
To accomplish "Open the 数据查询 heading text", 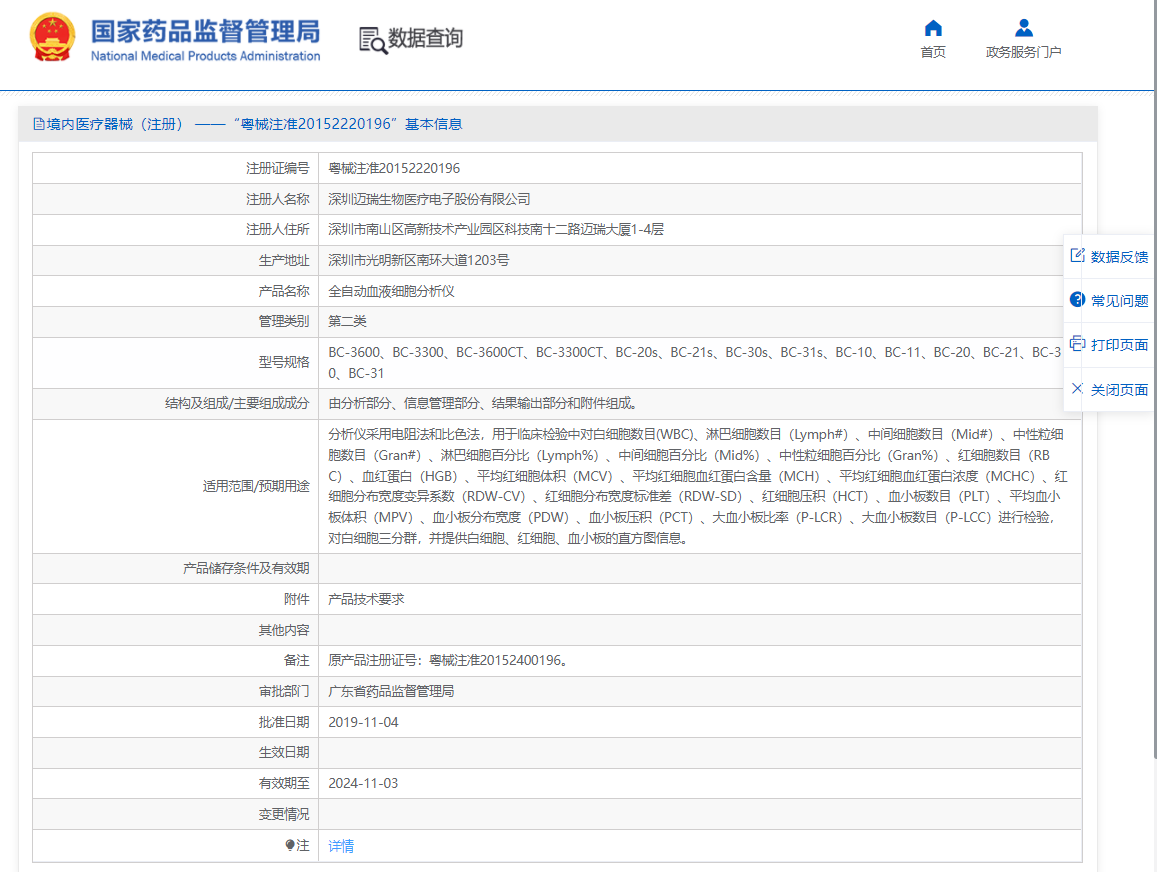I will point(426,39).
